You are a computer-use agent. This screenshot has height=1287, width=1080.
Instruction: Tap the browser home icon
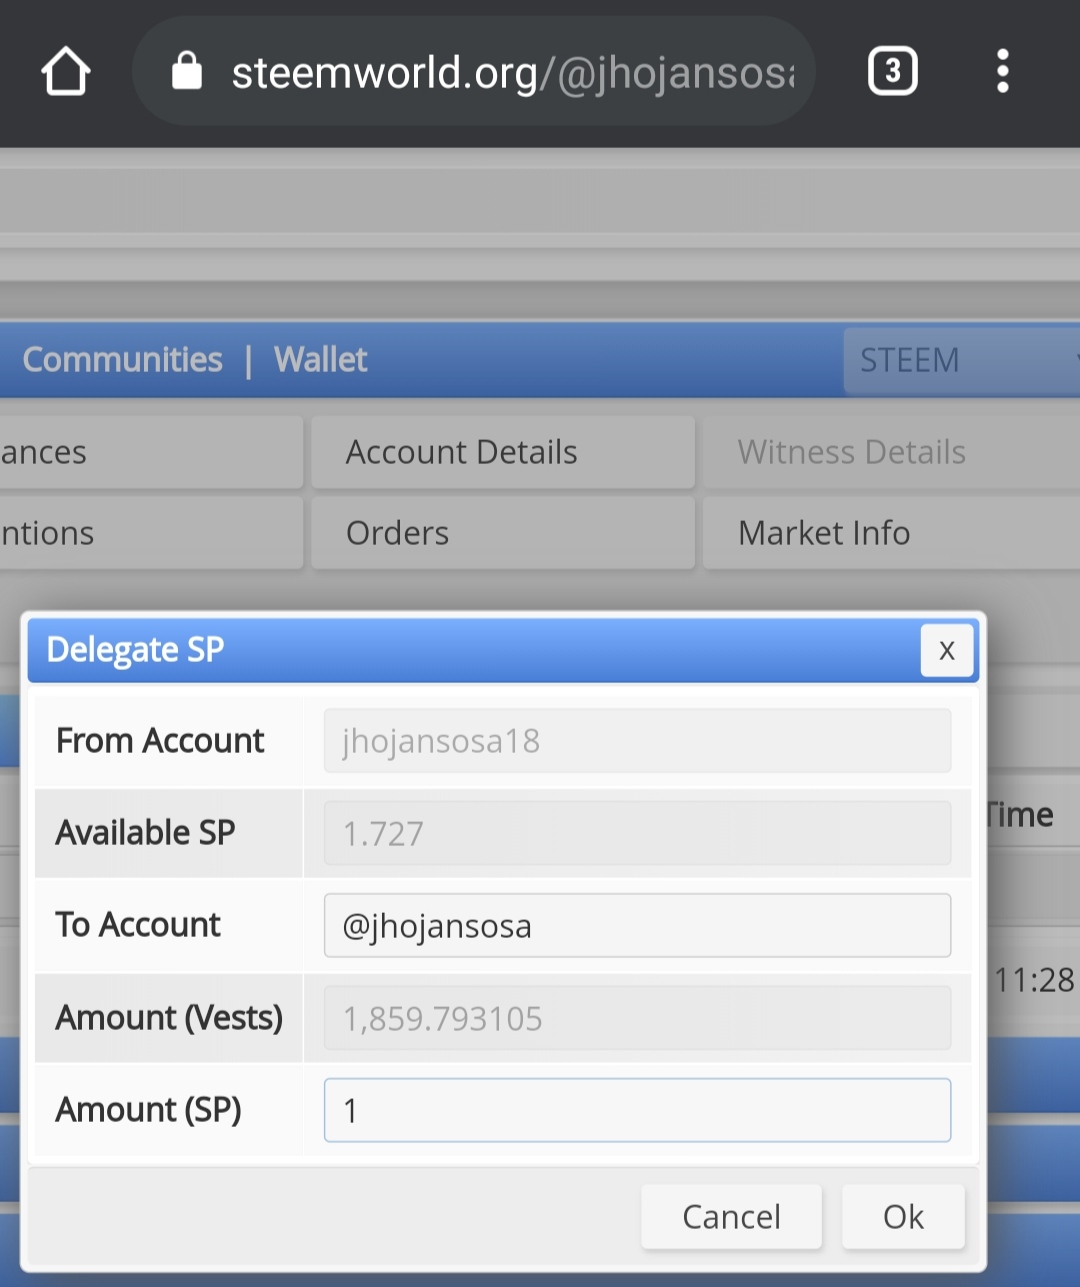coord(66,72)
